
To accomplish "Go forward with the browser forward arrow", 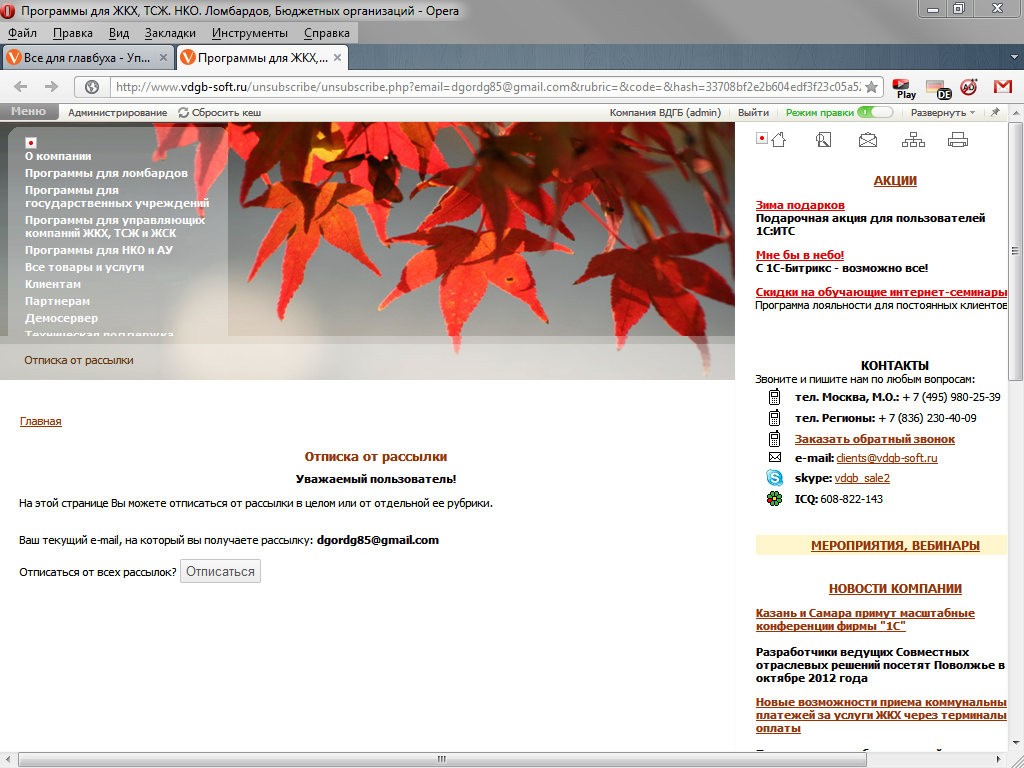I will [52, 86].
